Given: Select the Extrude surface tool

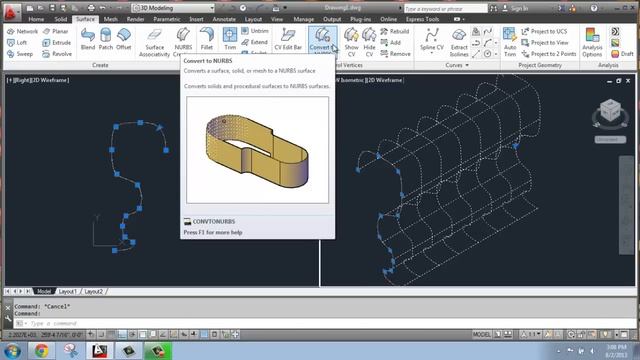Looking at the screenshot, I should [56, 42].
